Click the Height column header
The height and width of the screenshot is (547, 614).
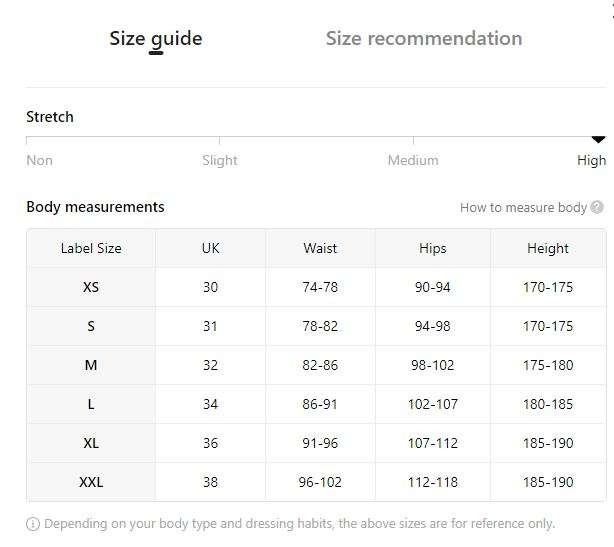[548, 248]
